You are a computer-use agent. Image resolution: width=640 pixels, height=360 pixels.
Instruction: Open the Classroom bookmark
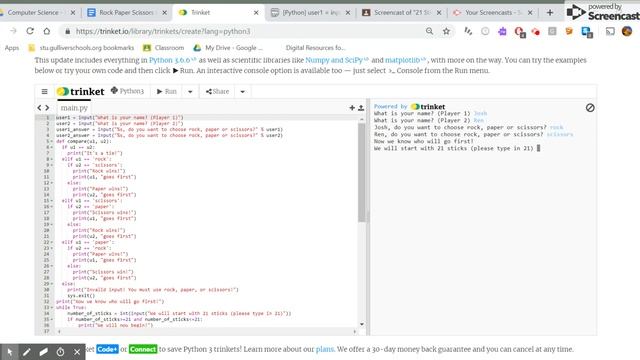pyautogui.click(x=164, y=48)
